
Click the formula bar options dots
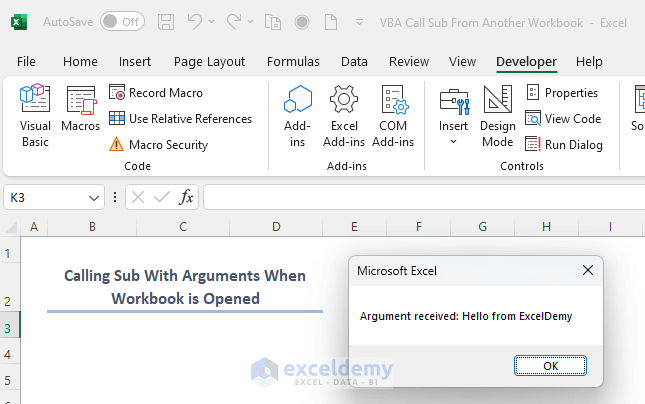click(115, 197)
